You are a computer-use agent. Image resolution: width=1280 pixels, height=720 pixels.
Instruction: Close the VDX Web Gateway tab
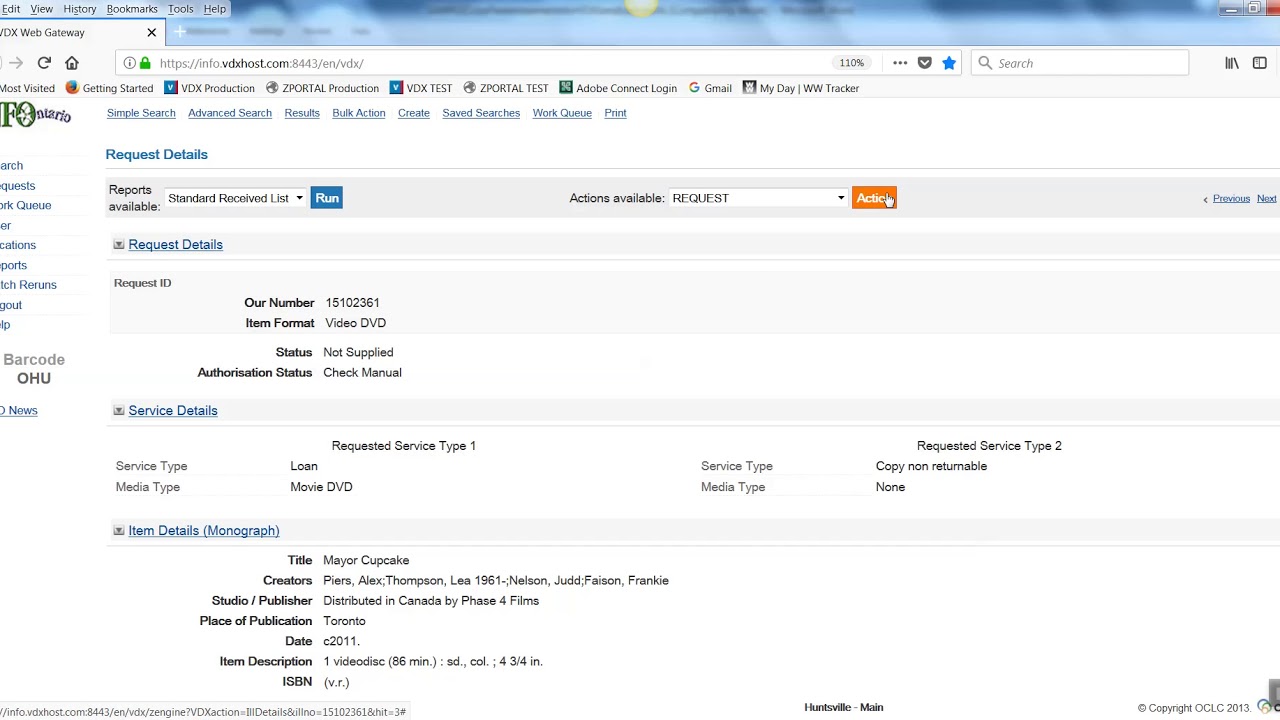point(152,32)
